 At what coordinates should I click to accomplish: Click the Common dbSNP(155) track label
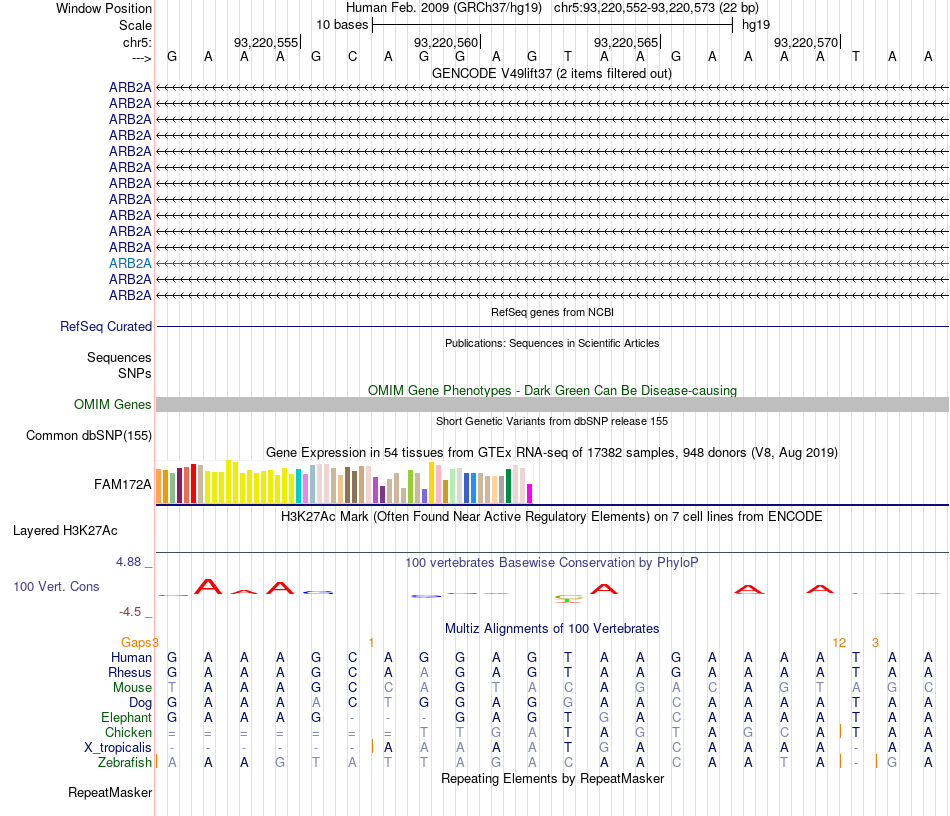coord(89,436)
